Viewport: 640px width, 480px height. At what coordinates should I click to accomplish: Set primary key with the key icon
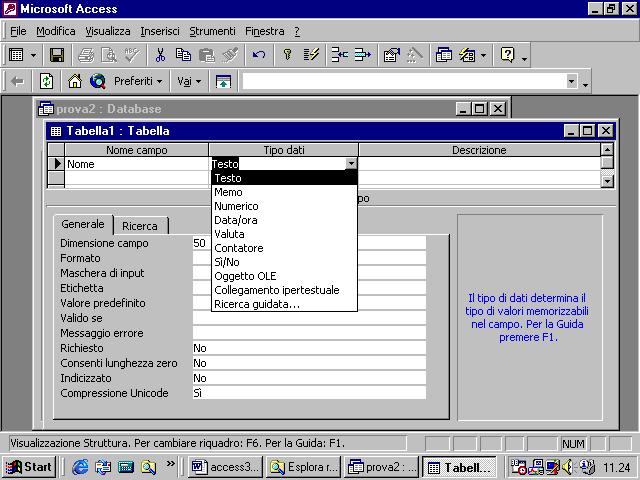287,55
